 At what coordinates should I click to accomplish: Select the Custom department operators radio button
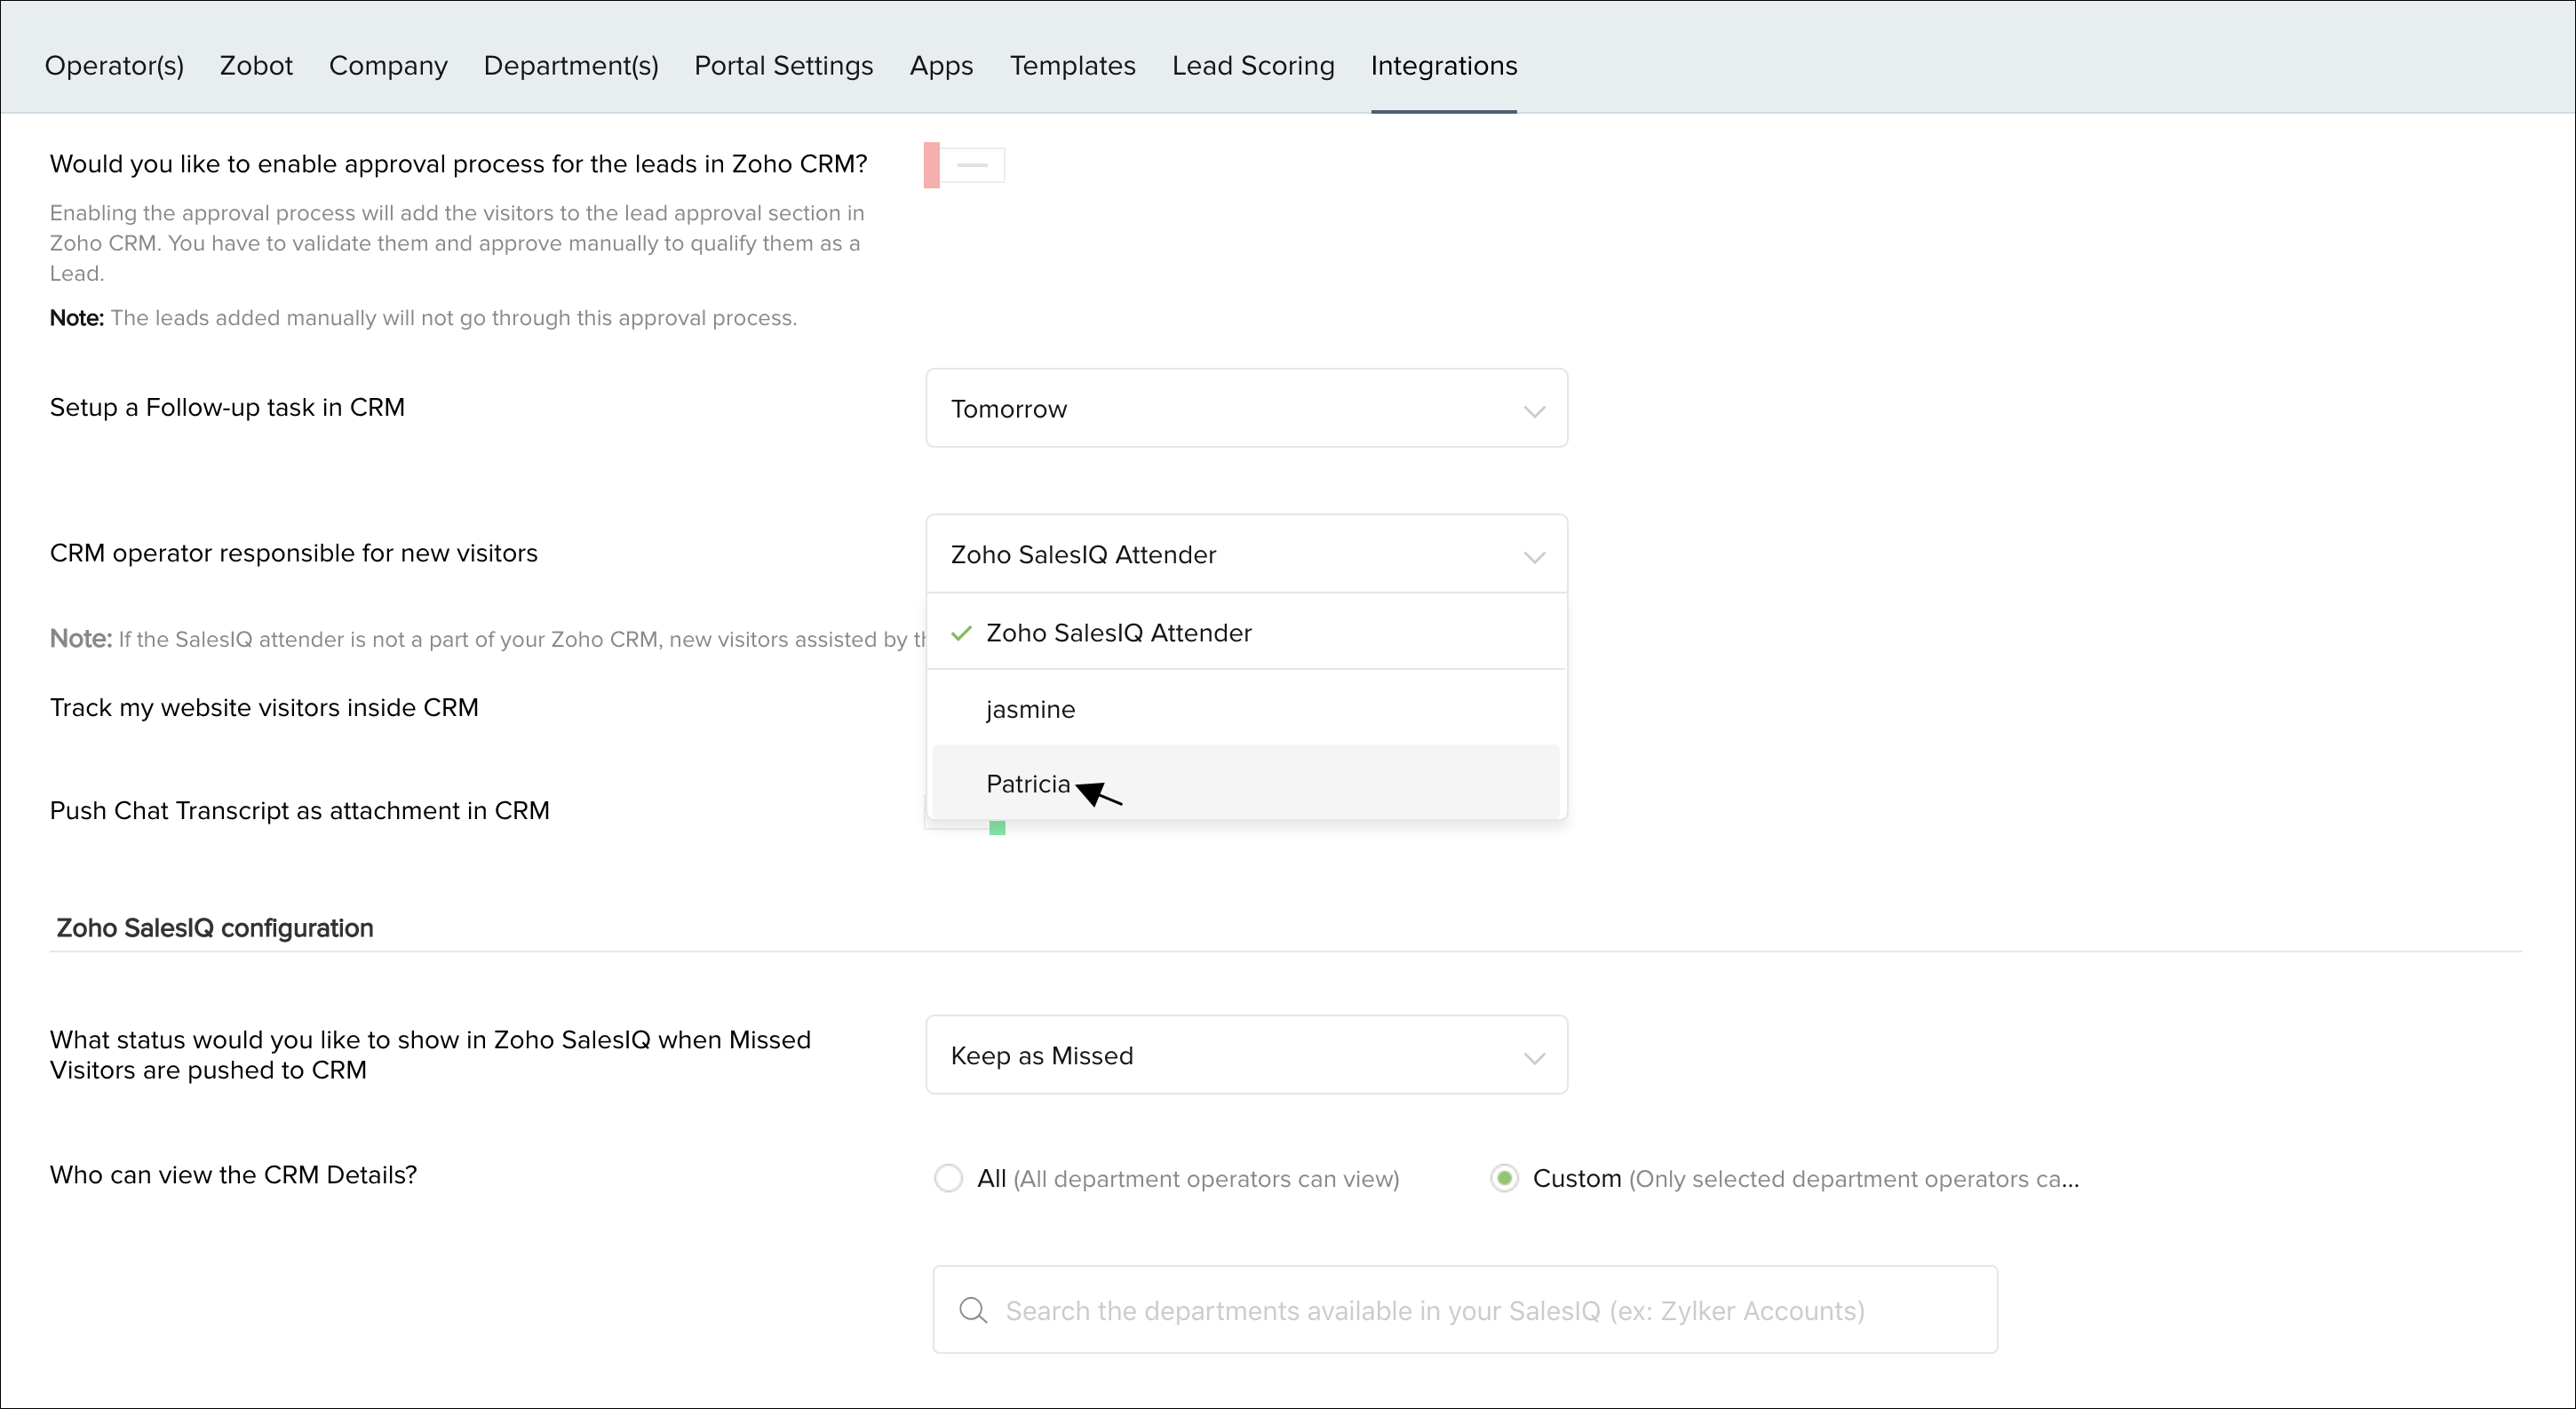coord(1504,1178)
